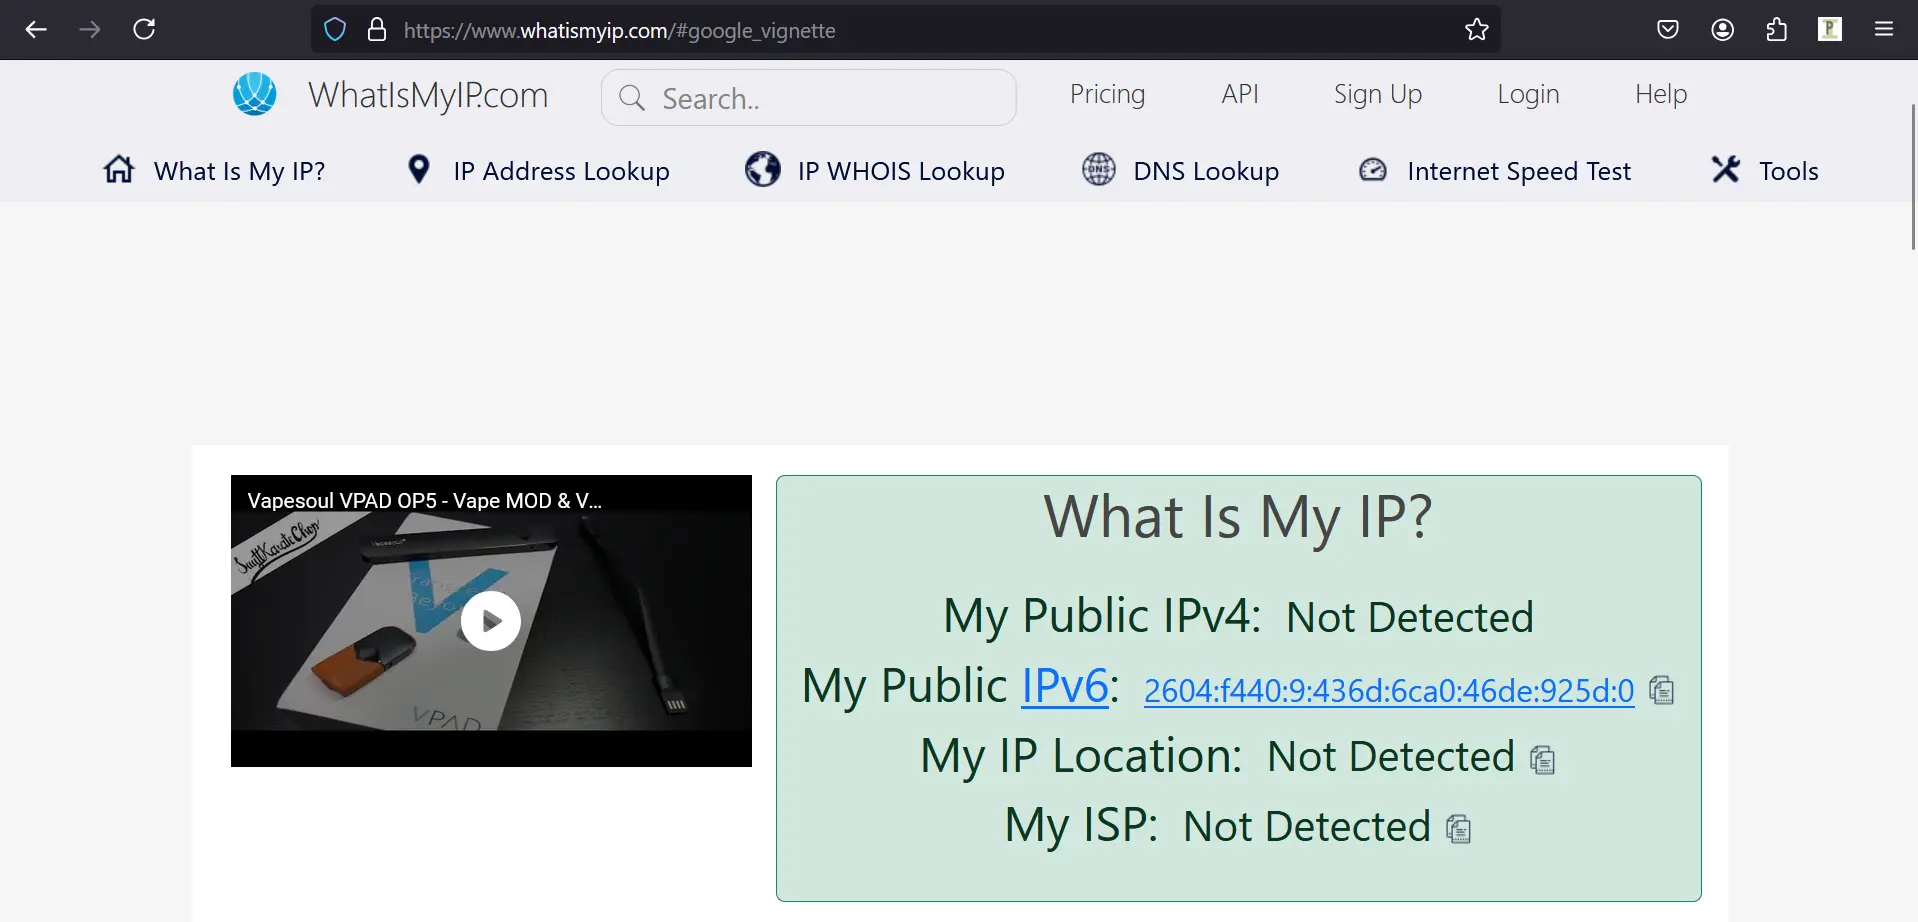Viewport: 1918px width, 922px height.
Task: Open the 2604:f440:9:436d:6ca0:46de:925d:0 address link
Action: (x=1389, y=691)
